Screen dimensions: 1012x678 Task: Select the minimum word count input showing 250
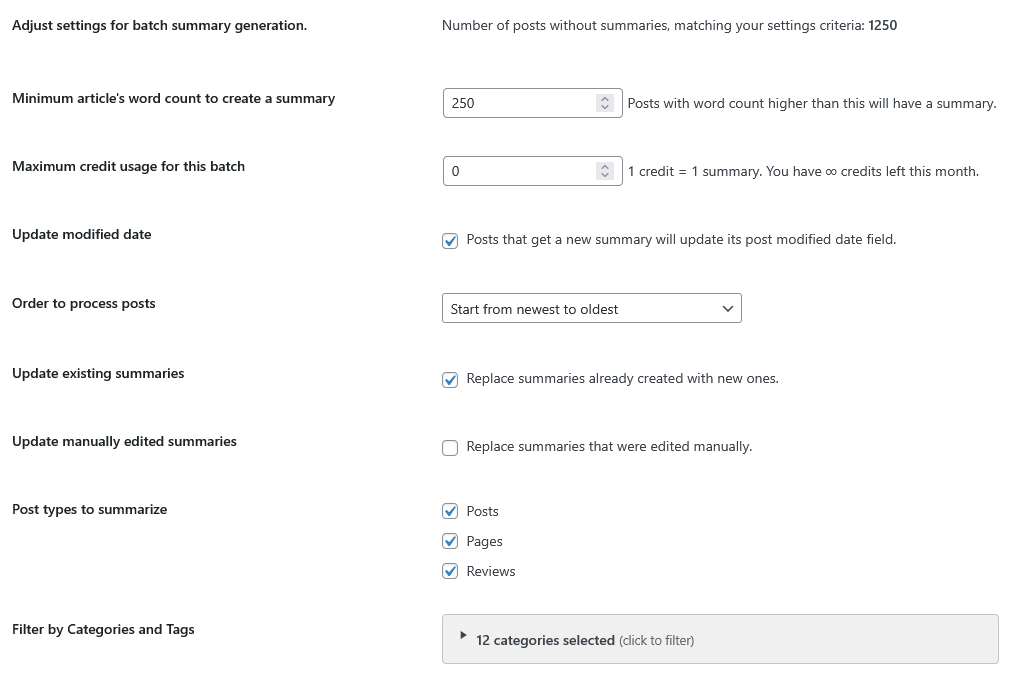tap(520, 102)
